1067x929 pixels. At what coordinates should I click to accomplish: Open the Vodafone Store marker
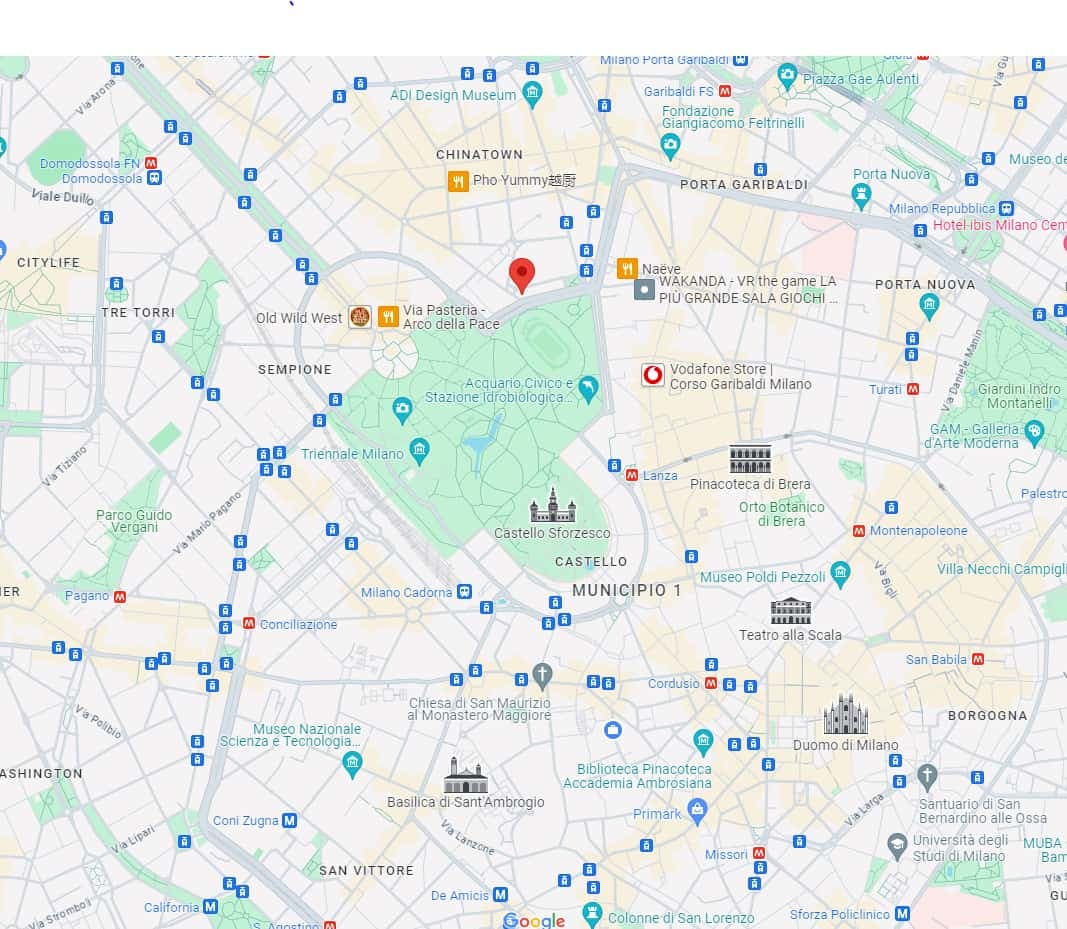(x=653, y=375)
